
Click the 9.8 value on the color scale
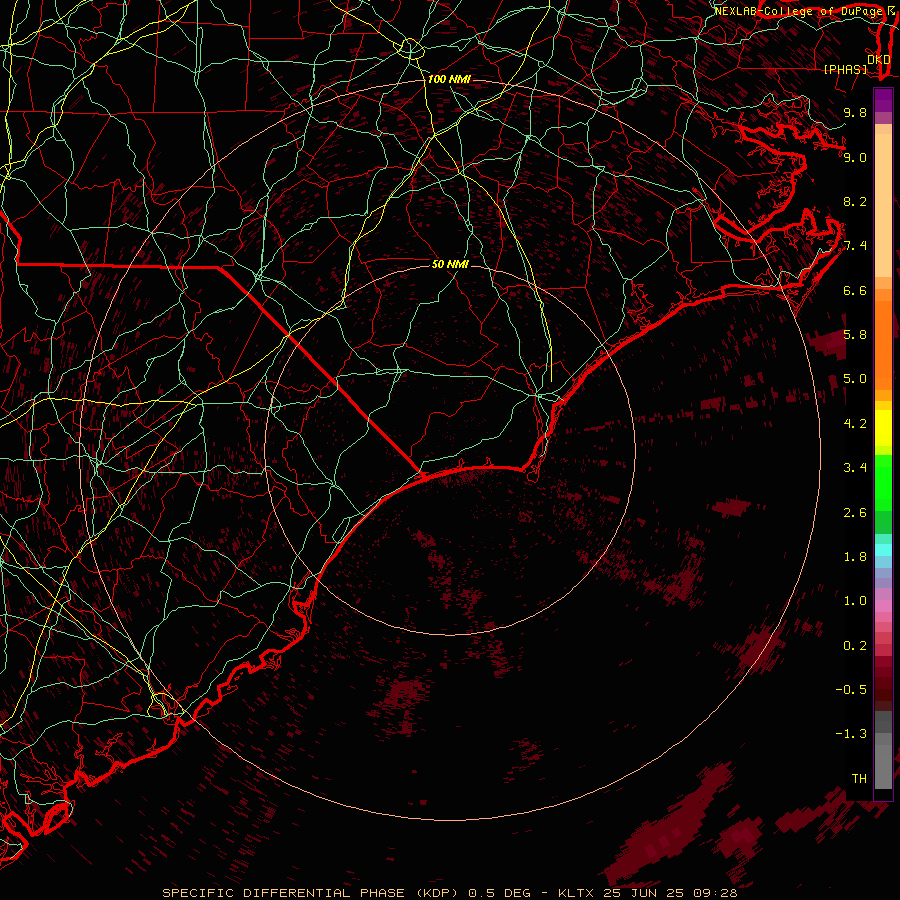855,112
